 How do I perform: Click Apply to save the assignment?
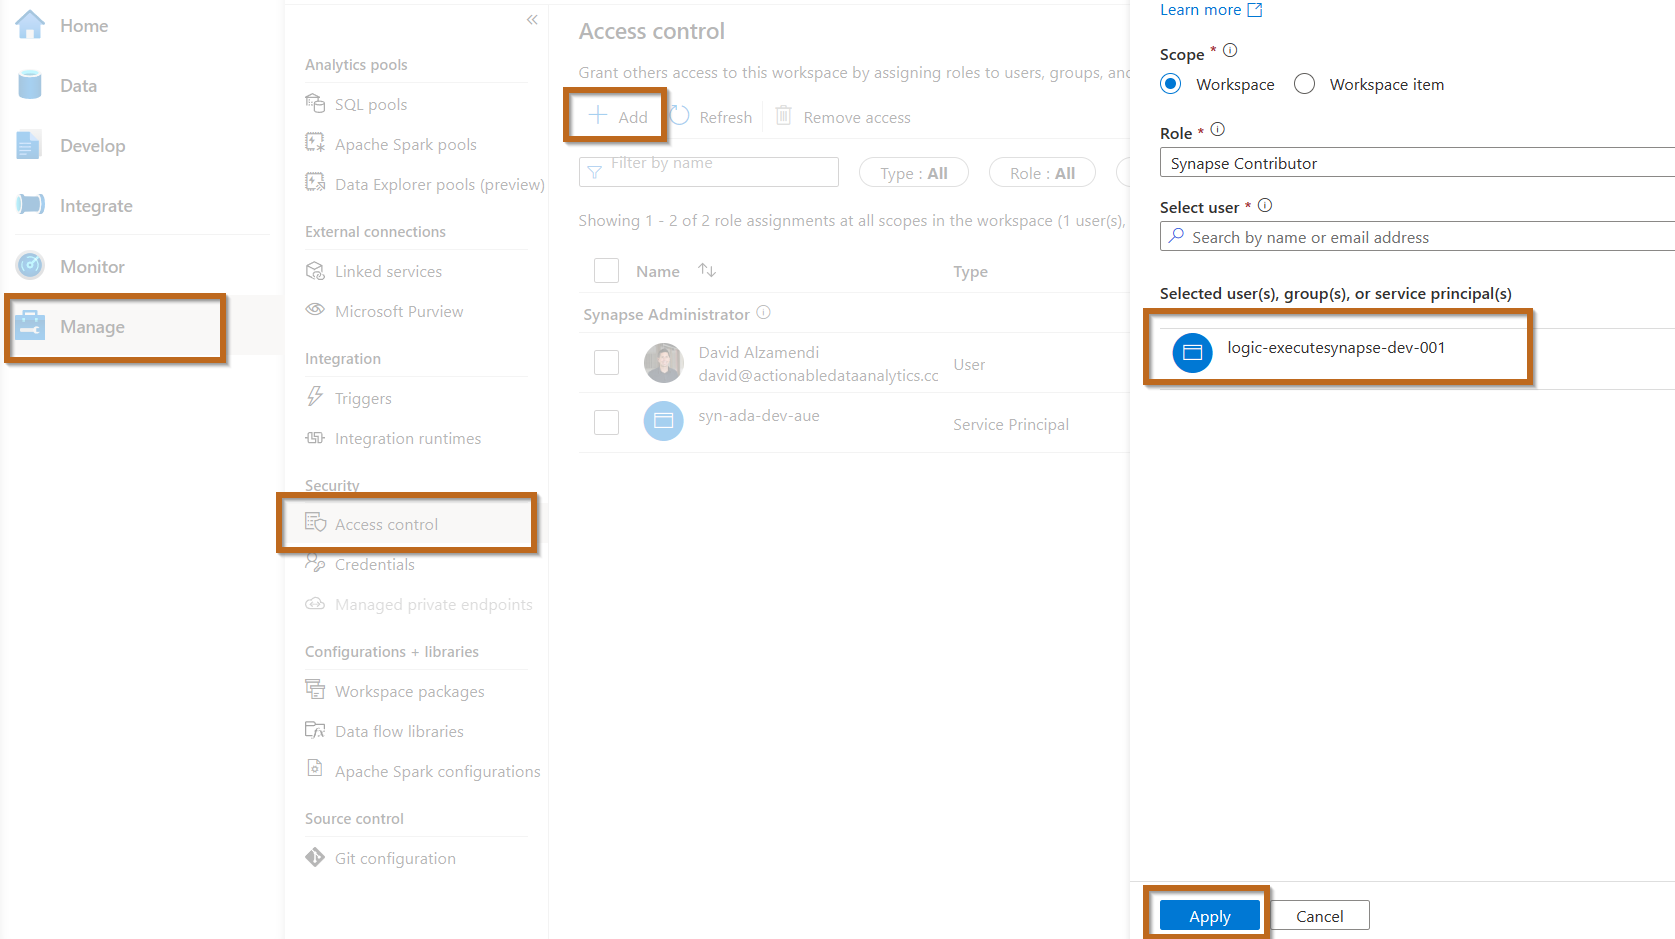click(1210, 916)
